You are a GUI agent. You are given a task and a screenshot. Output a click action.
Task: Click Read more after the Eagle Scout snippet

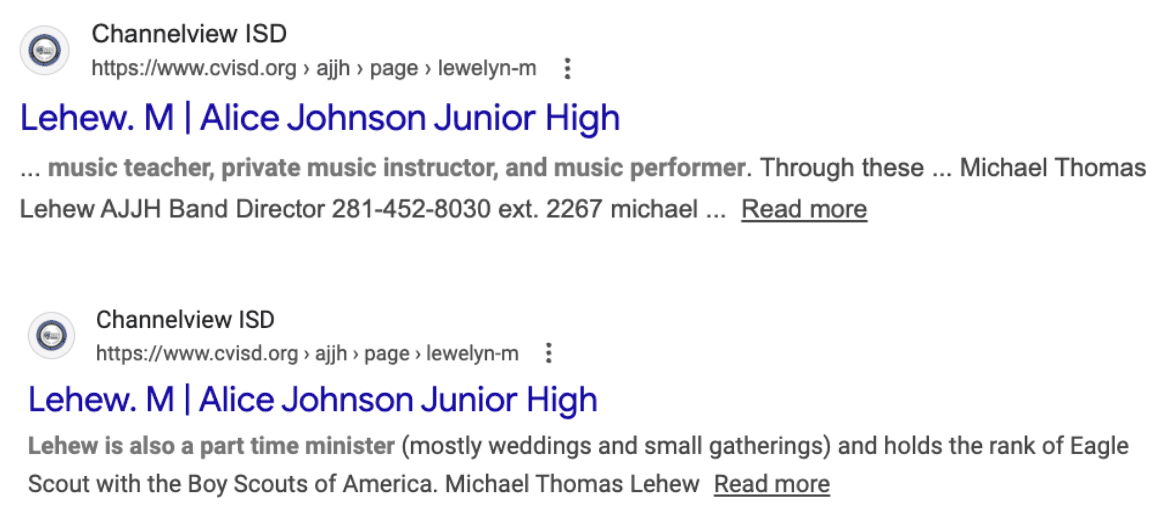(771, 485)
